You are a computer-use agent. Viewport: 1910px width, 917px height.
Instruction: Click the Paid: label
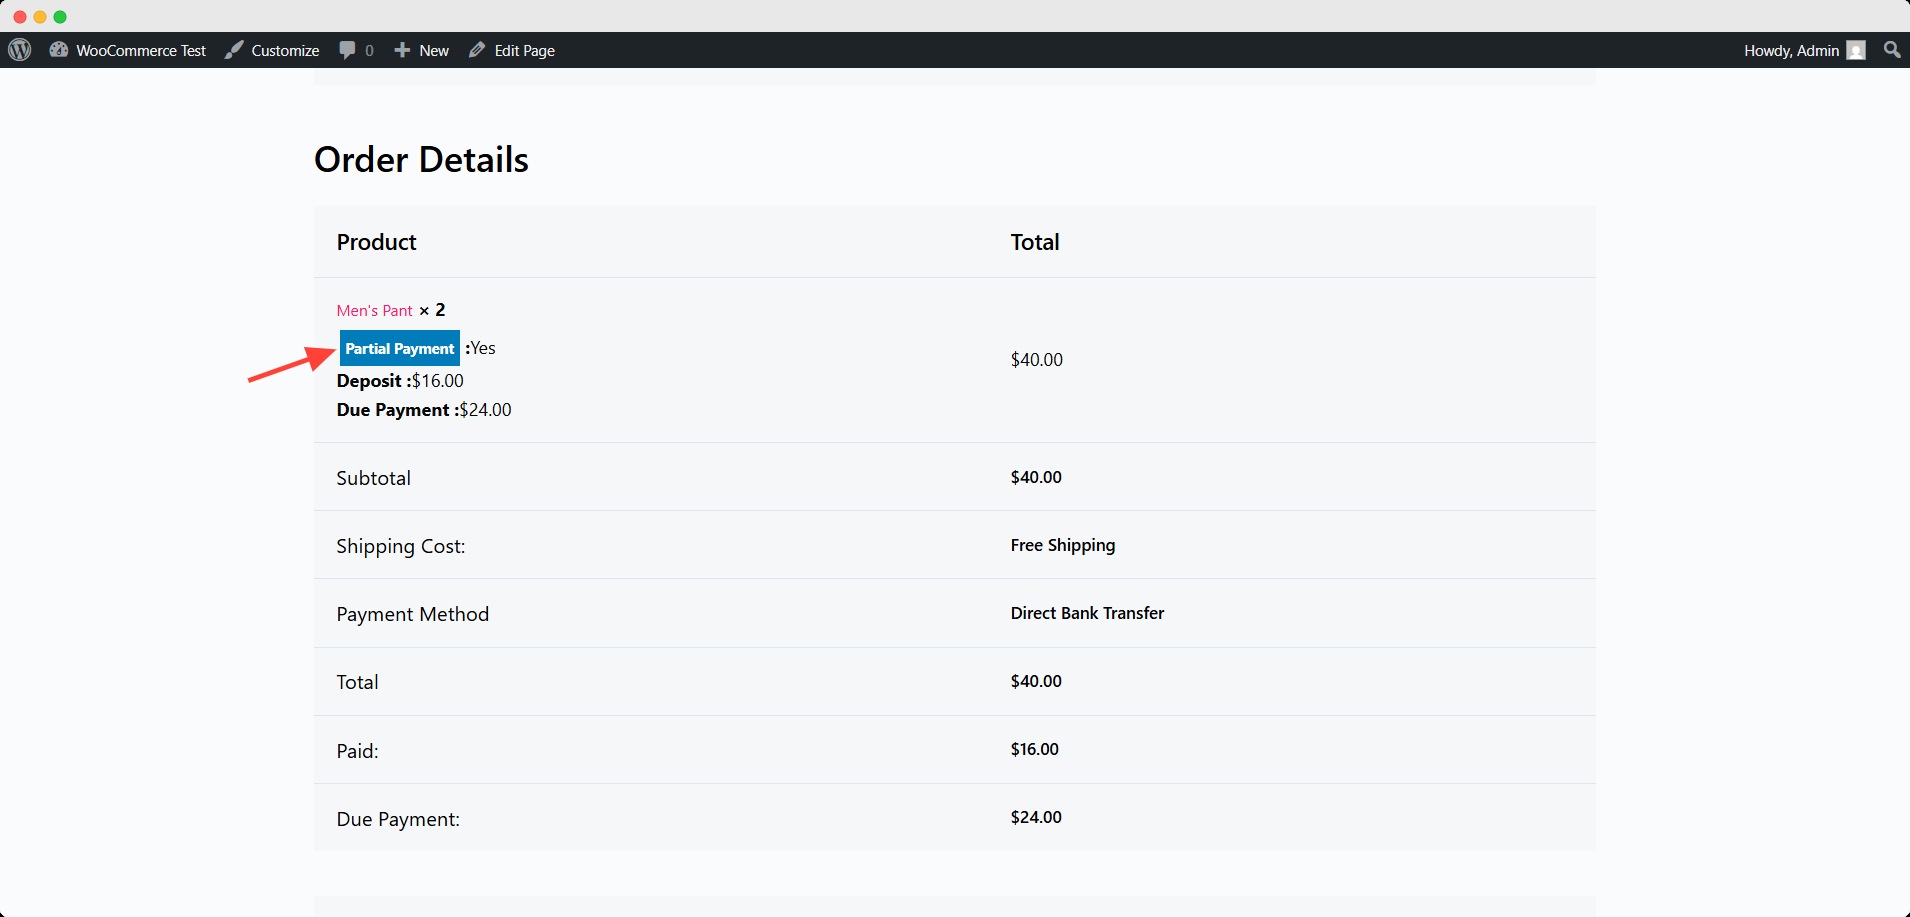(357, 751)
